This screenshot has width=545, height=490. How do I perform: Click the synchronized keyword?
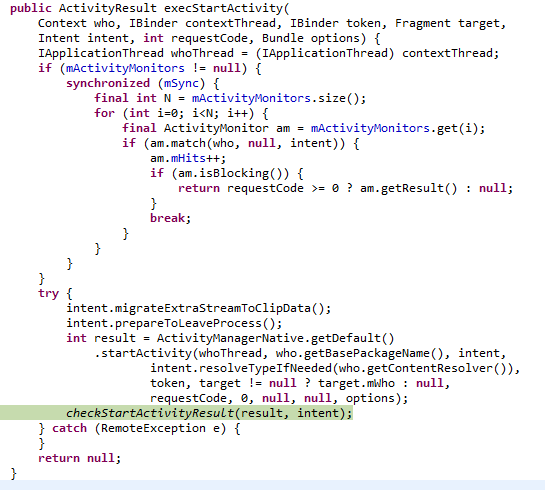(x=108, y=83)
